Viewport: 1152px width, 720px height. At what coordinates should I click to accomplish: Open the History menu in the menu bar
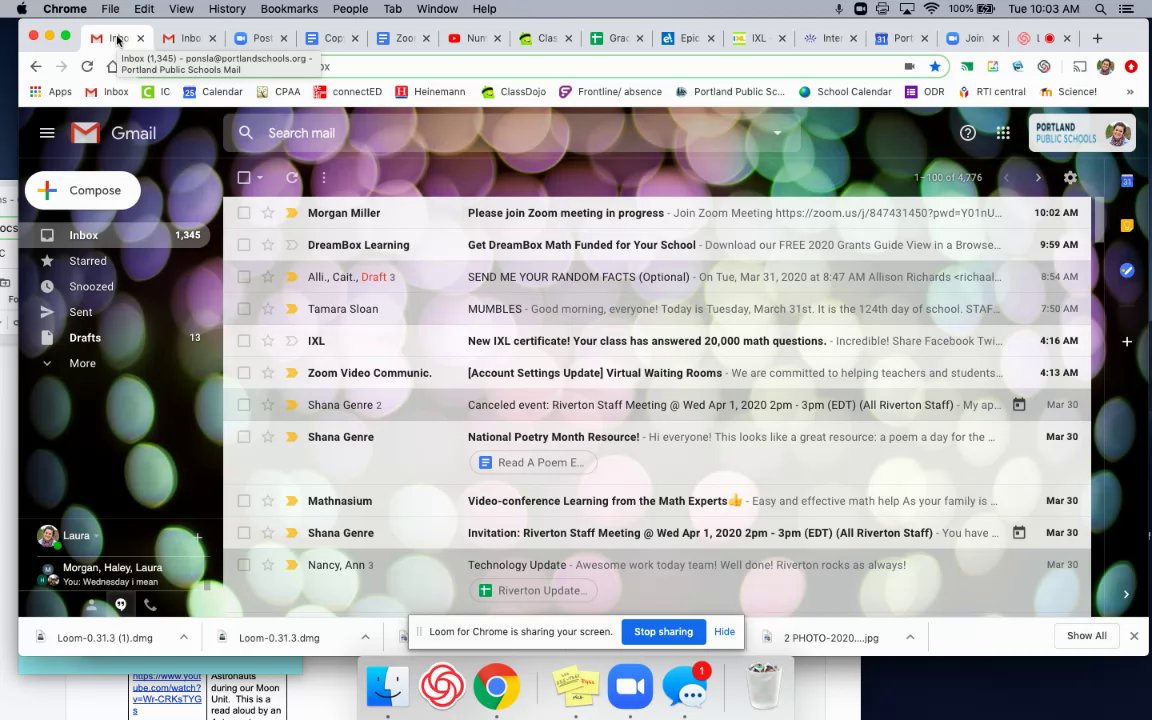[x=227, y=9]
